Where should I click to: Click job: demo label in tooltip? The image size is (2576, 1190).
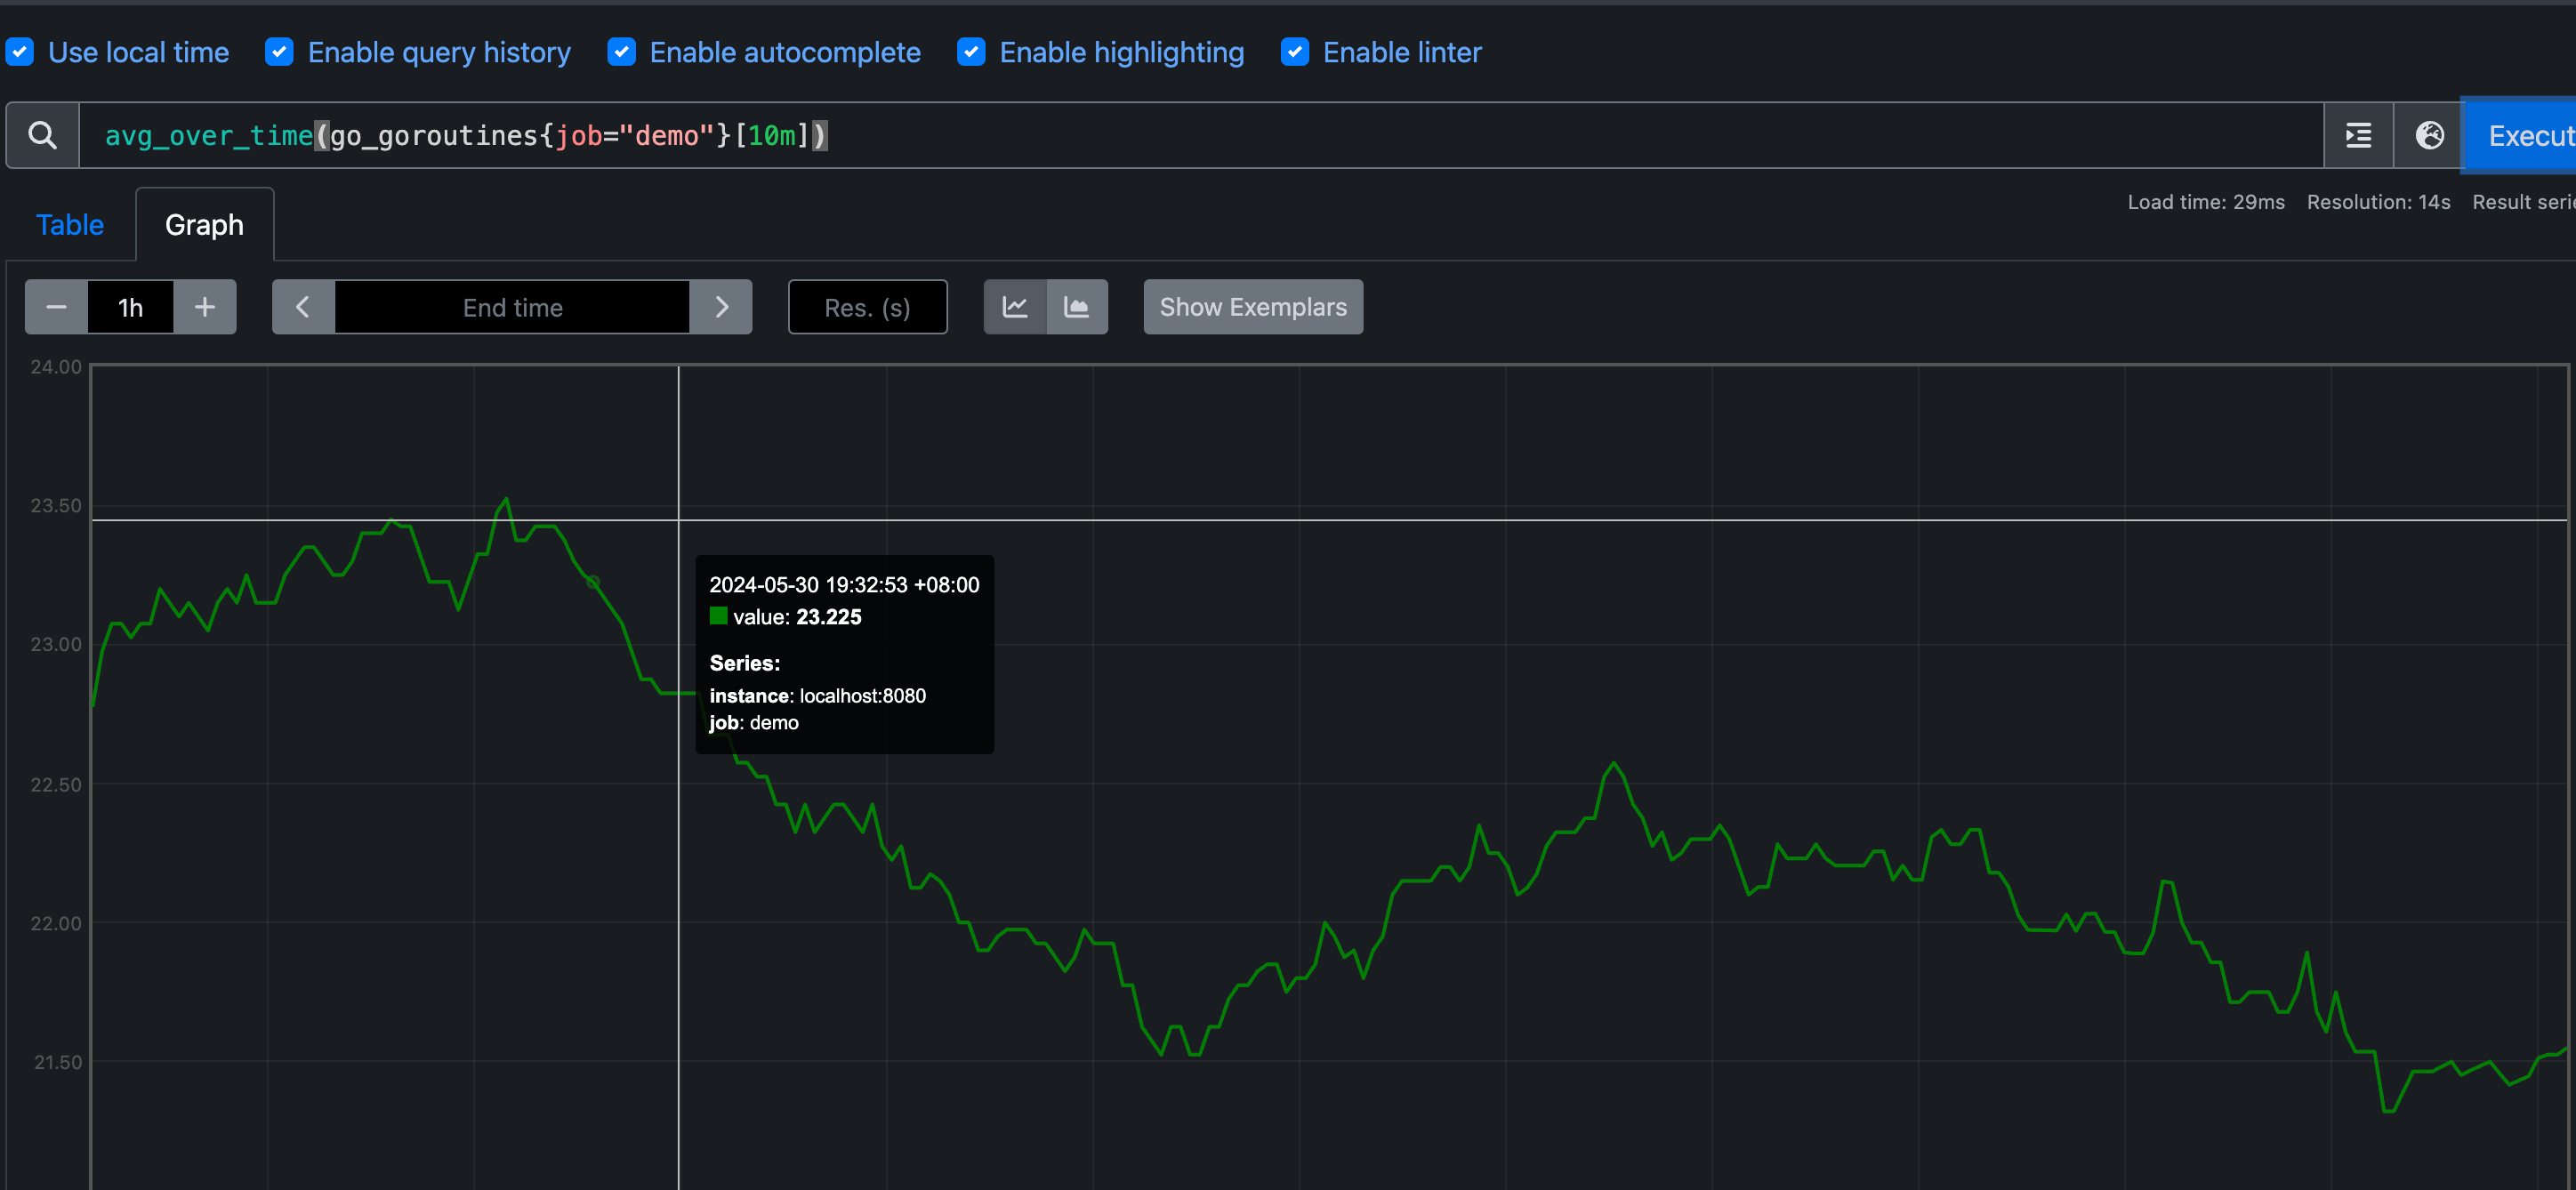point(754,723)
